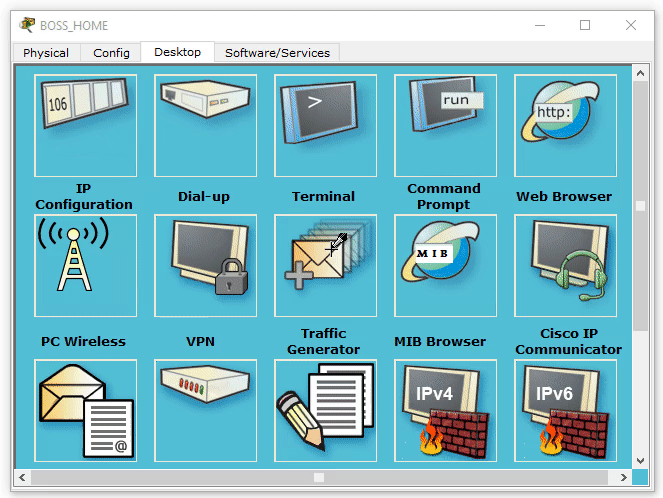Click the horizontal scrollbar right arrow
The image size is (663, 498).
pos(624,477)
